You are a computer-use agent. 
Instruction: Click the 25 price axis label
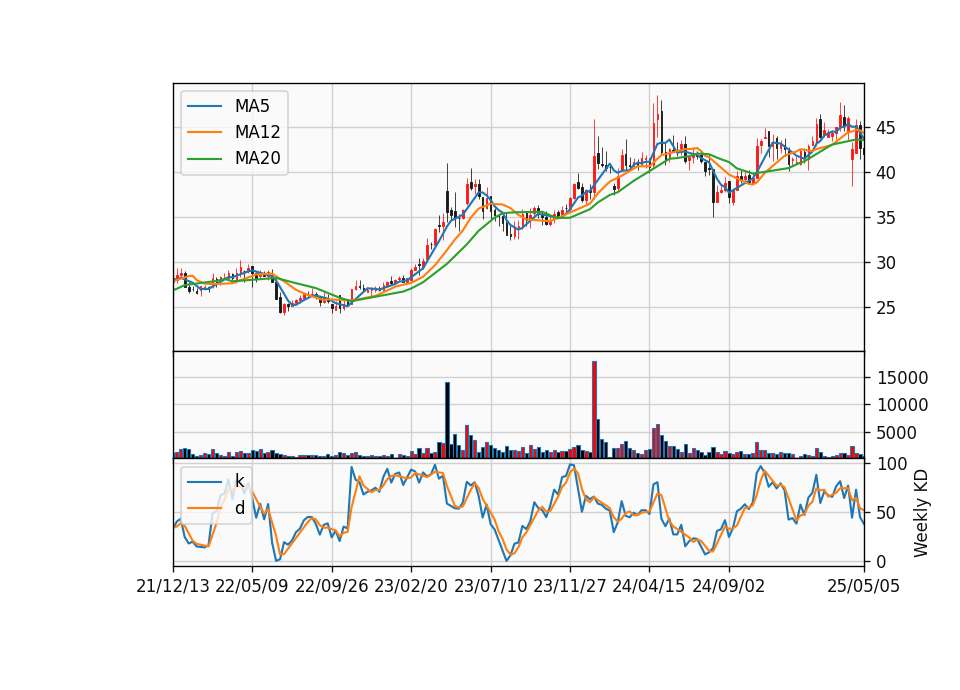pyautogui.click(x=885, y=307)
